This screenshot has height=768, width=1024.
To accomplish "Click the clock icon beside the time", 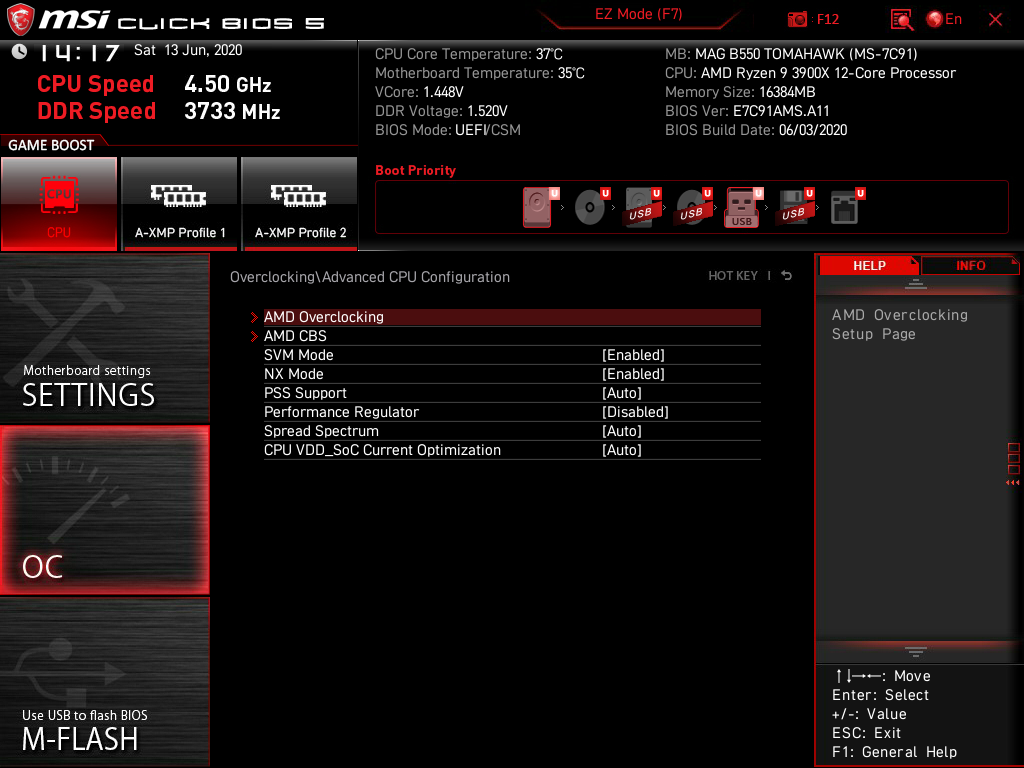I will (x=19, y=52).
